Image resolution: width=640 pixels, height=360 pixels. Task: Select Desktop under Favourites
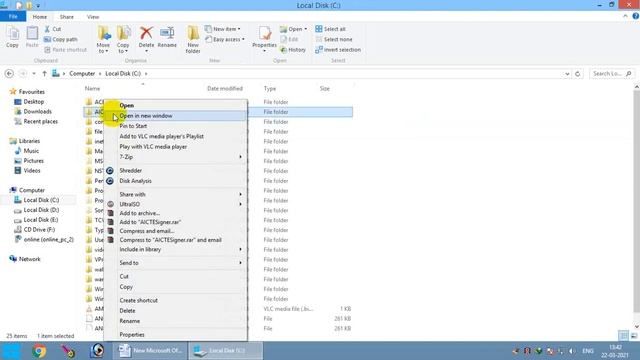(33, 102)
